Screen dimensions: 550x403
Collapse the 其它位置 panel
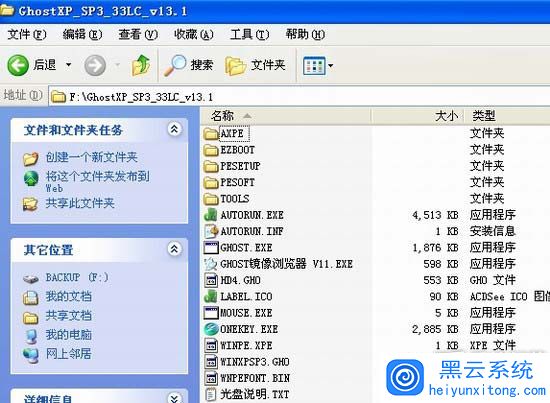pos(174,249)
